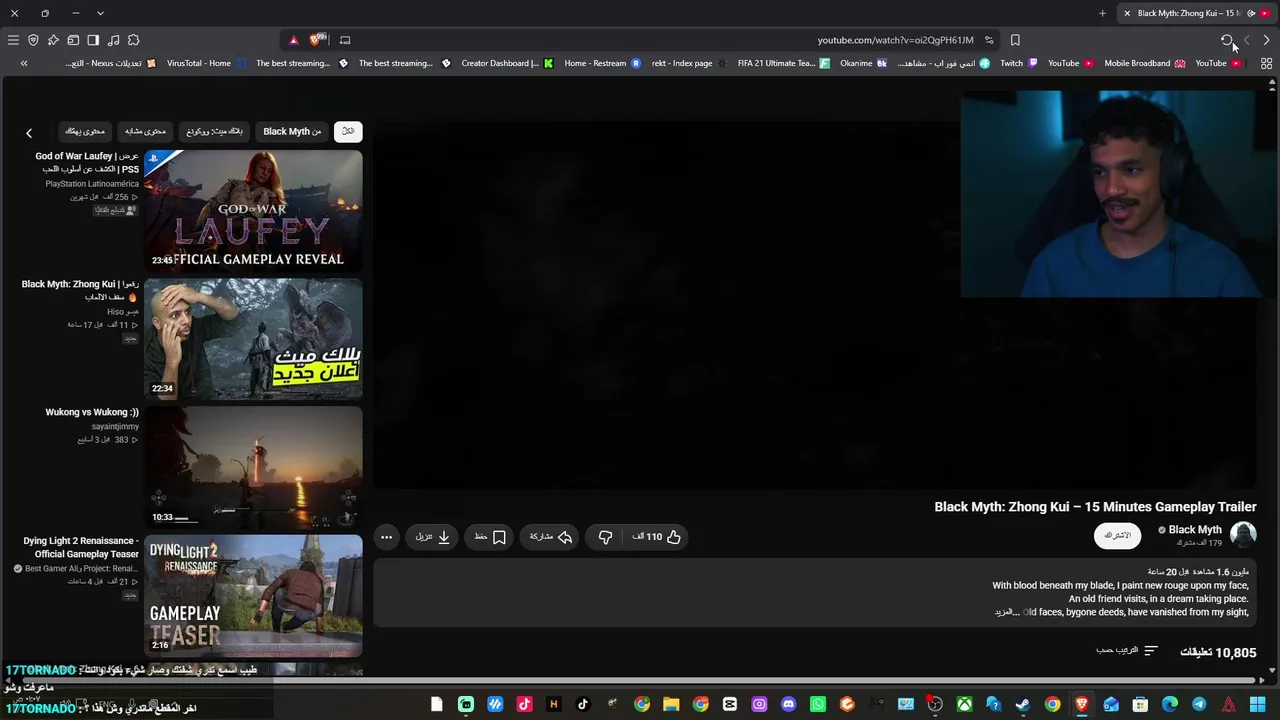Open the Brave Rewards triangle icon
This screenshot has width=1280, height=720.
pos(293,40)
